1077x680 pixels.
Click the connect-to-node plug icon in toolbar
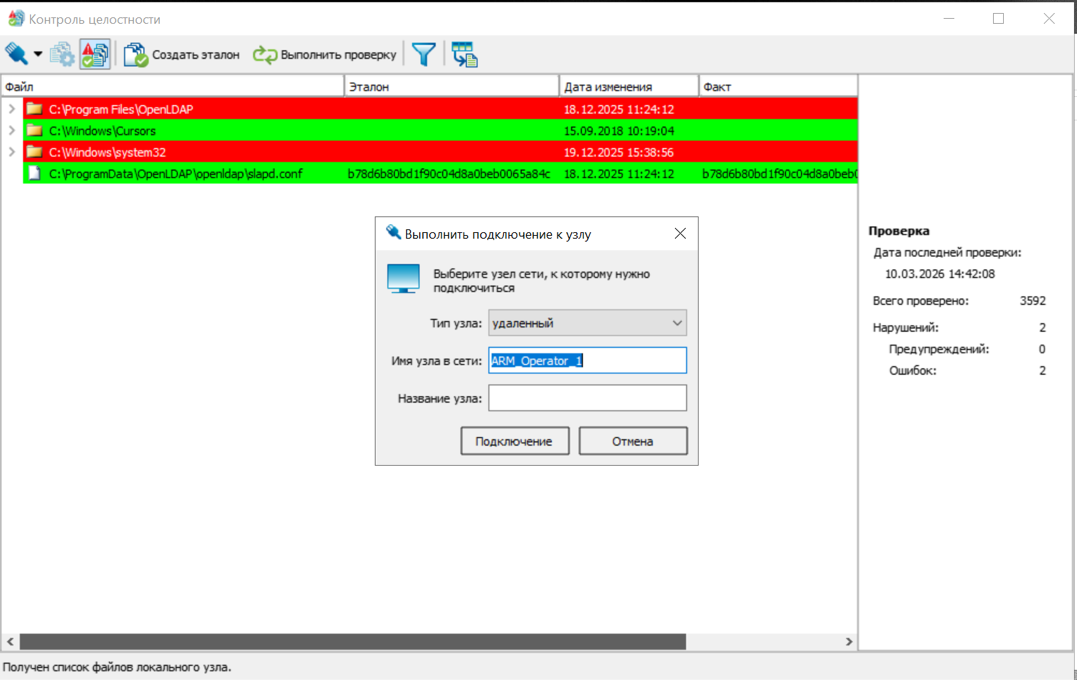[16, 54]
